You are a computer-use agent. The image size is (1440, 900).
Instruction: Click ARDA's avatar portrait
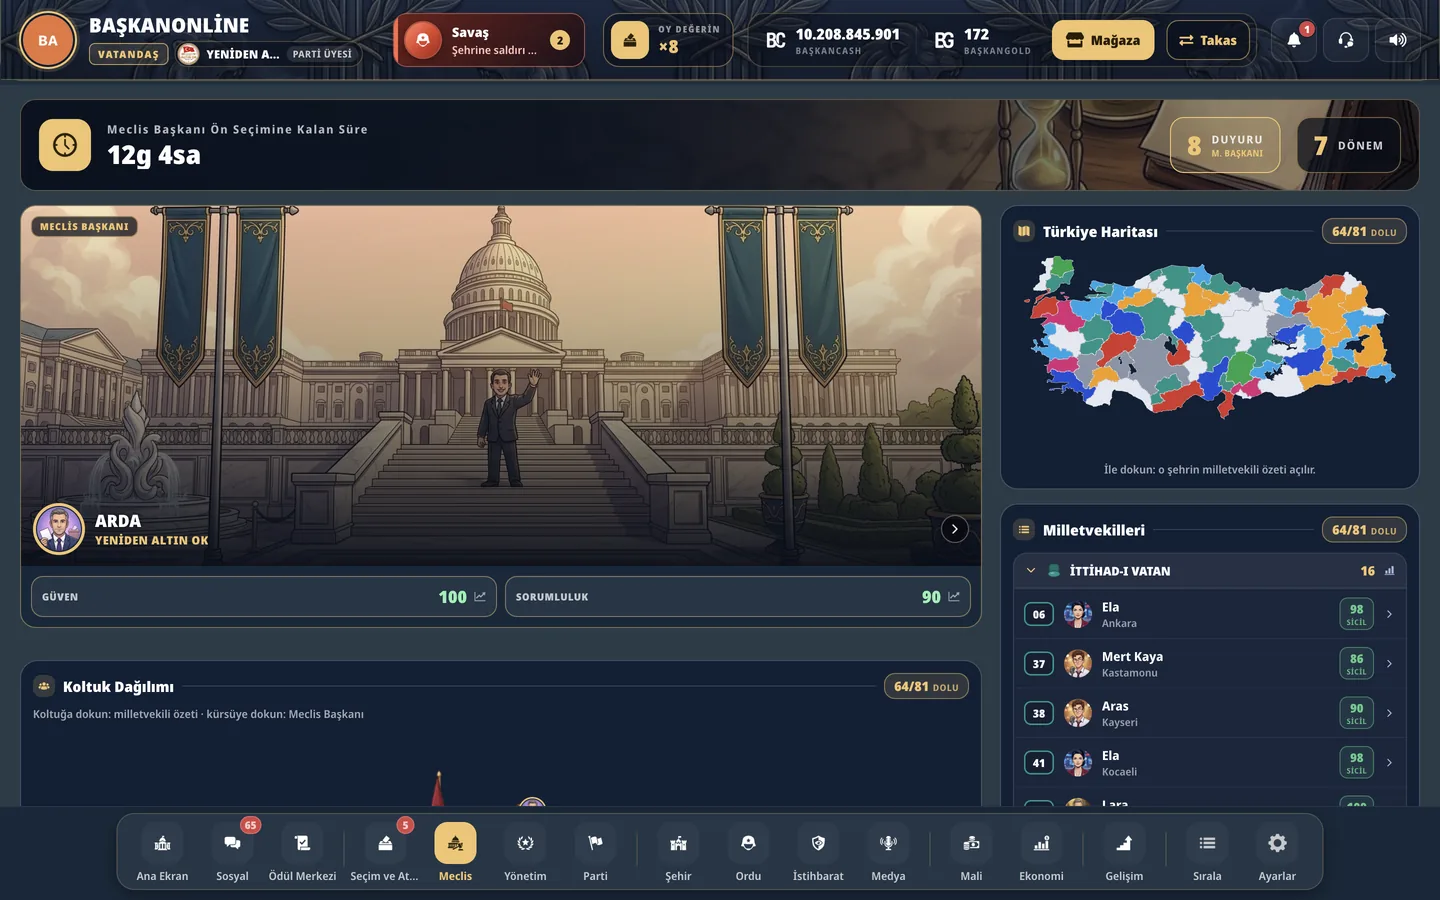(x=59, y=529)
